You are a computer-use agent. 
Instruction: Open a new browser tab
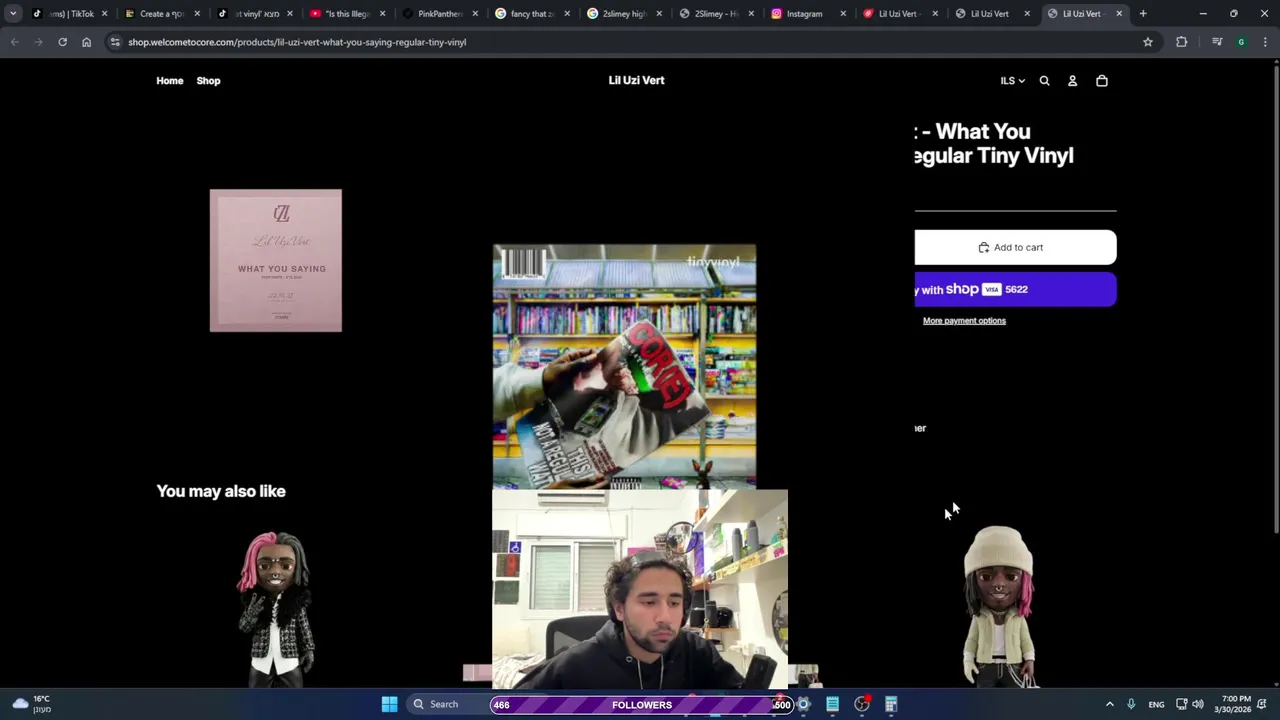coord(1143,14)
